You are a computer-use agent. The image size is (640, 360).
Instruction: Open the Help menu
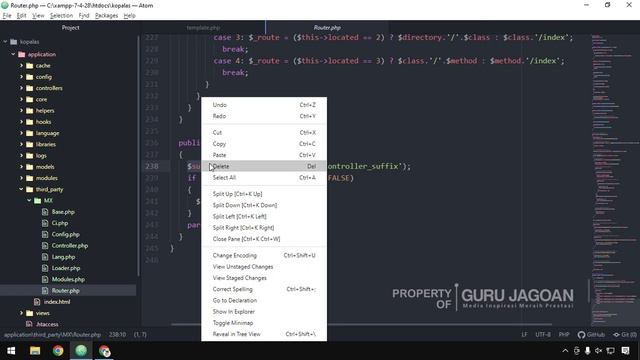pyautogui.click(x=129, y=16)
